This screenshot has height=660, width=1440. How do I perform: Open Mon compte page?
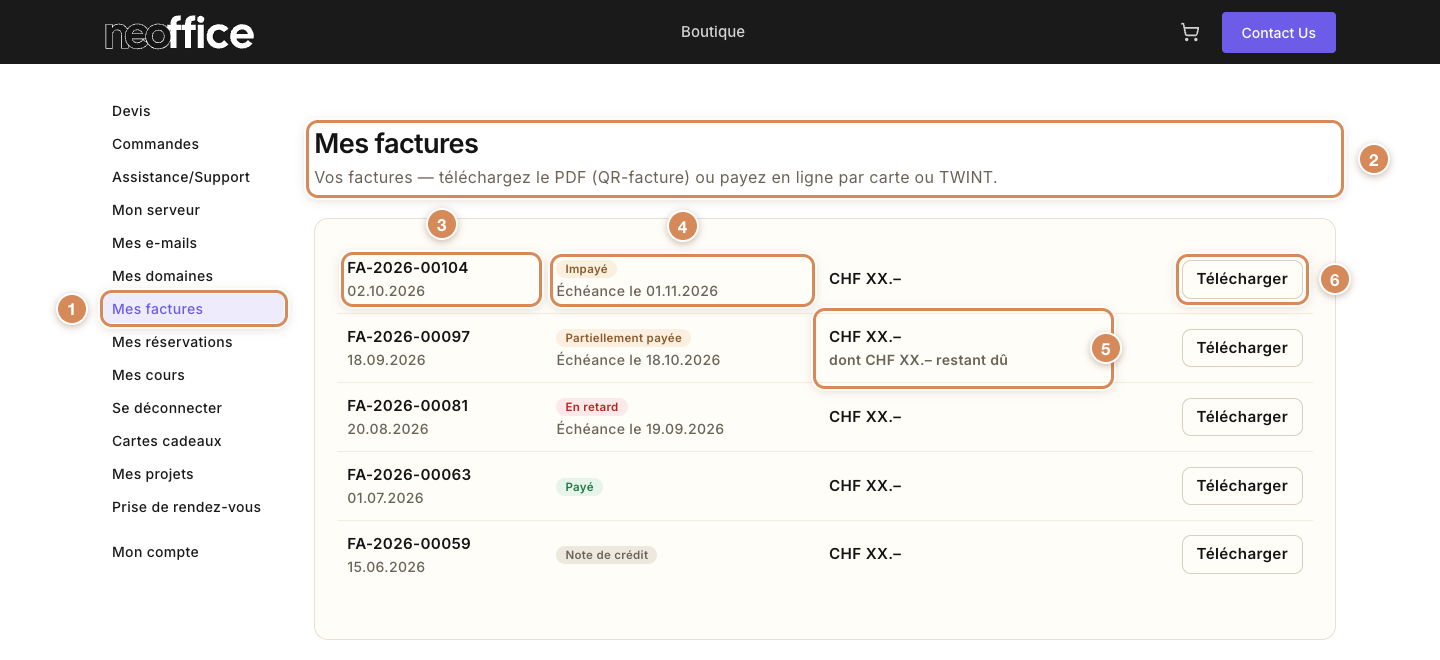(x=155, y=552)
